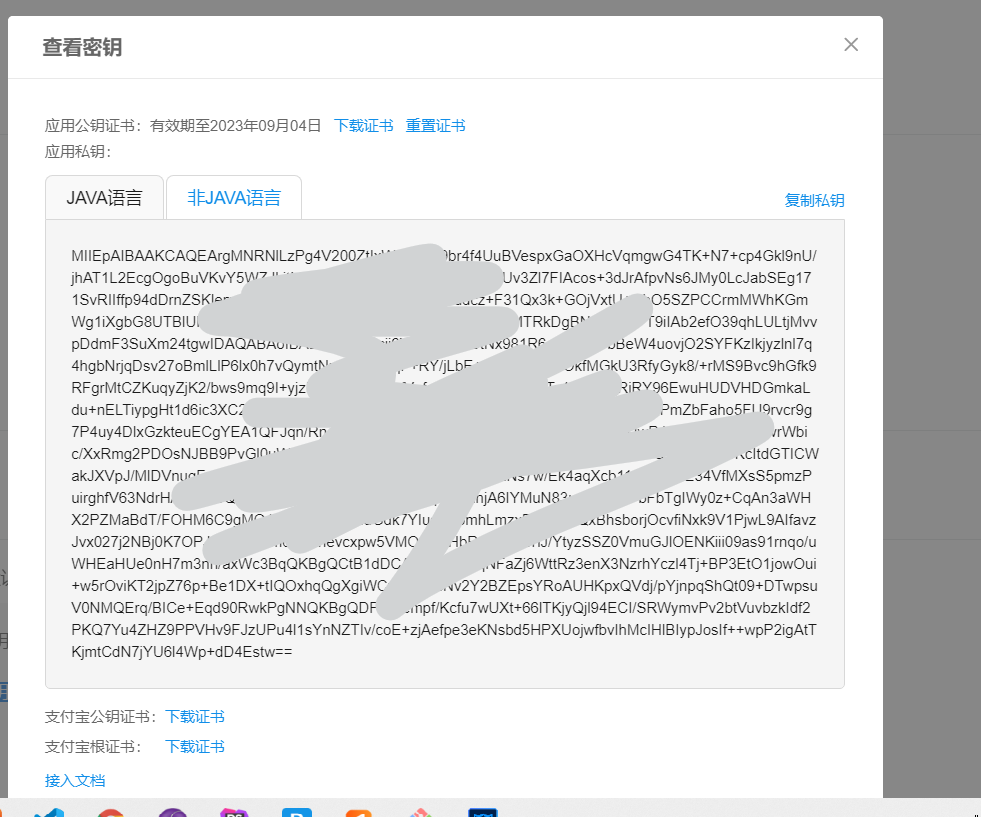Image resolution: width=981 pixels, height=817 pixels.
Task: Click 下载证书 next to 应用公钥证书
Action: [363, 125]
